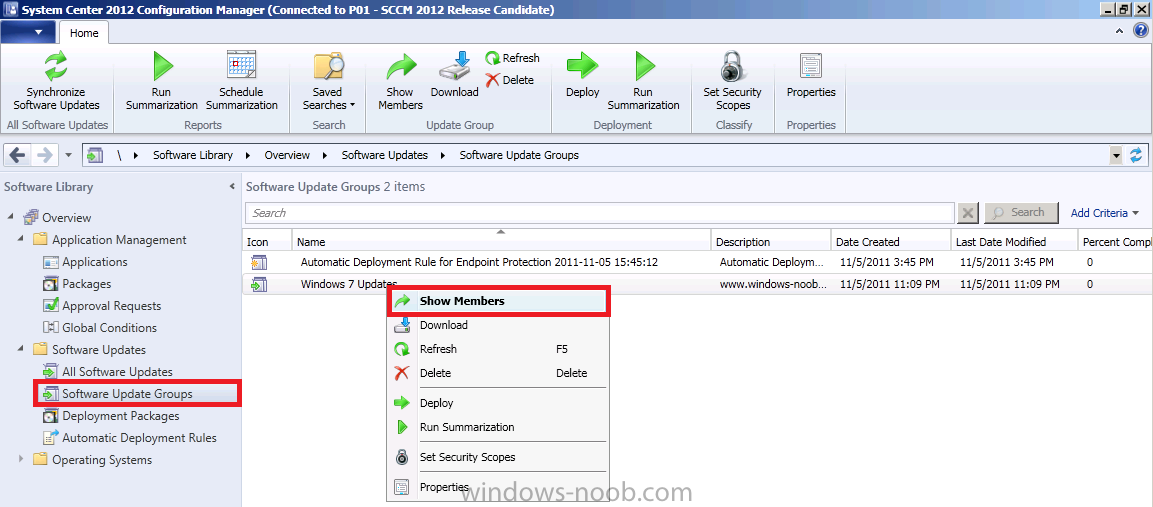This screenshot has width=1153, height=507.
Task: Click Windows 7 Updates row icon
Action: pyautogui.click(x=258, y=285)
